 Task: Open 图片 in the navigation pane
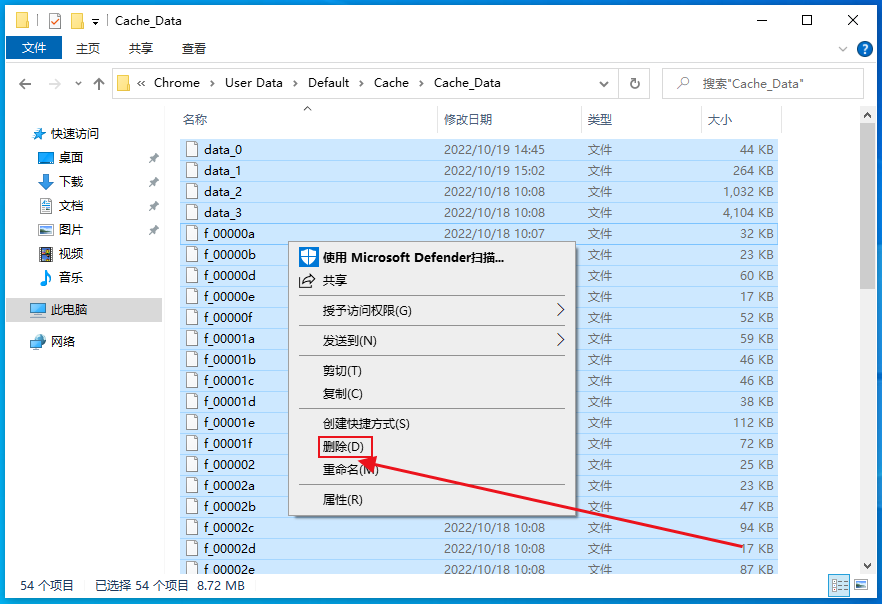click(71, 230)
